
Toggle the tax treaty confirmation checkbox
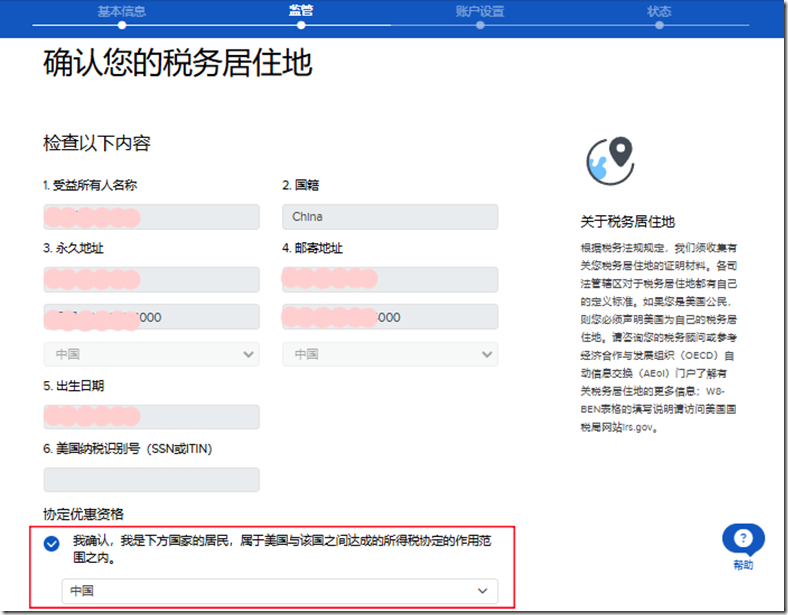click(x=52, y=544)
